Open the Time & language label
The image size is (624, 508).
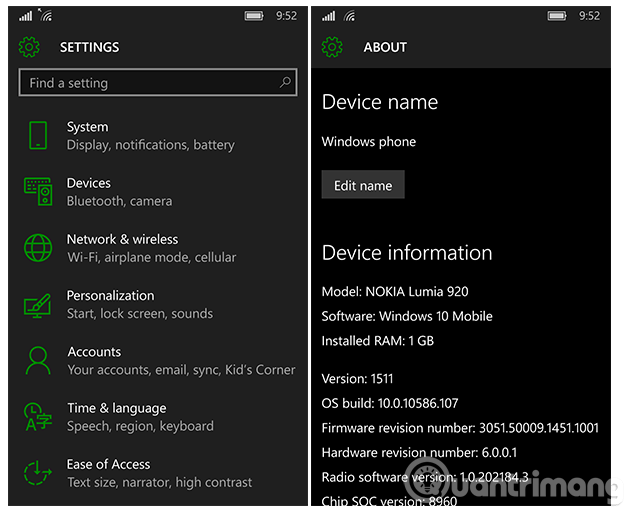click(117, 408)
